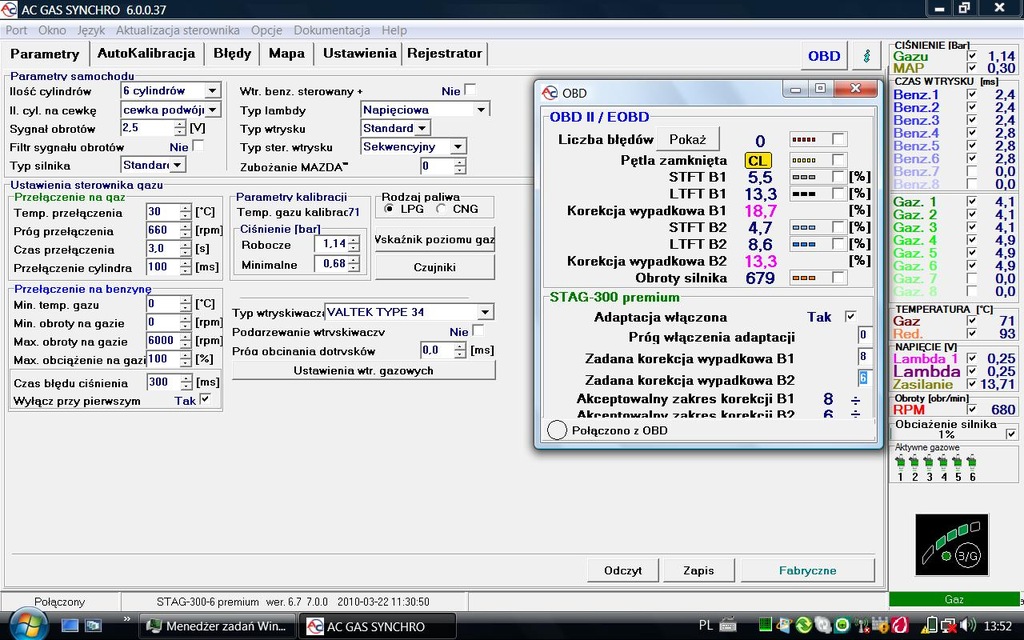Open the Il. cyl. na cewkę dropdown
The image size is (1024, 640).
[x=212, y=110]
